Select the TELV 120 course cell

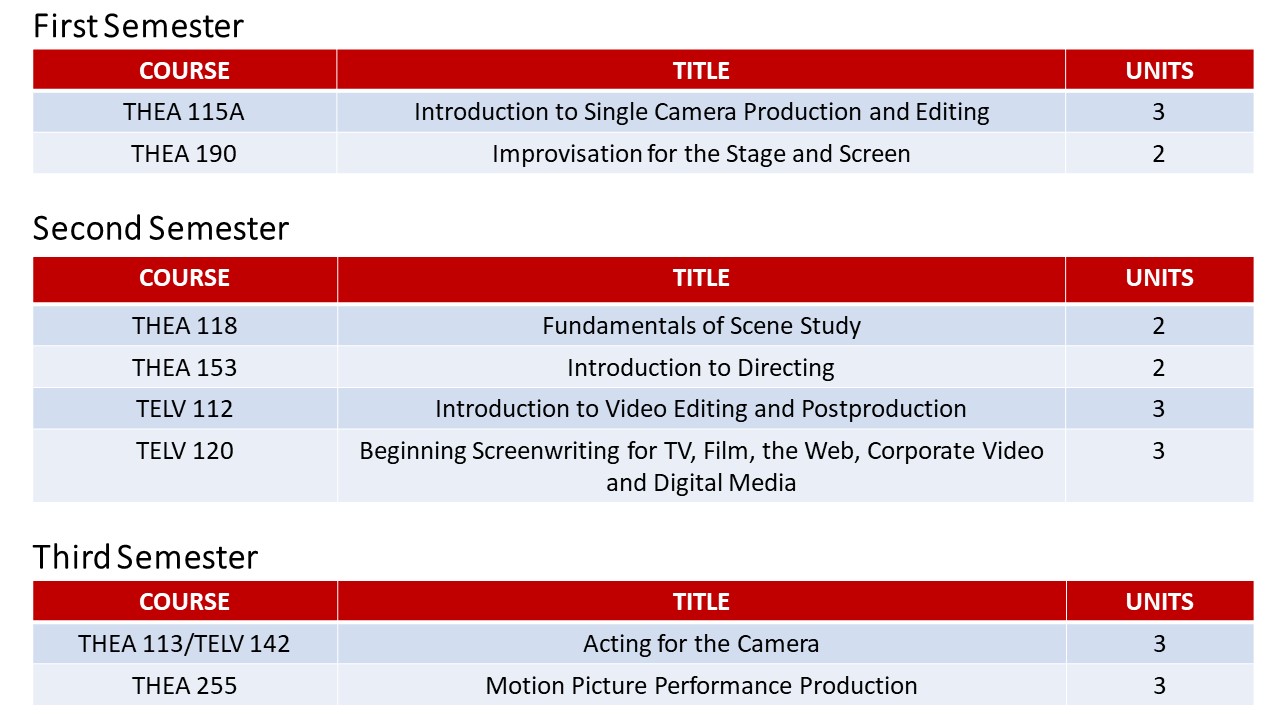coord(184,451)
